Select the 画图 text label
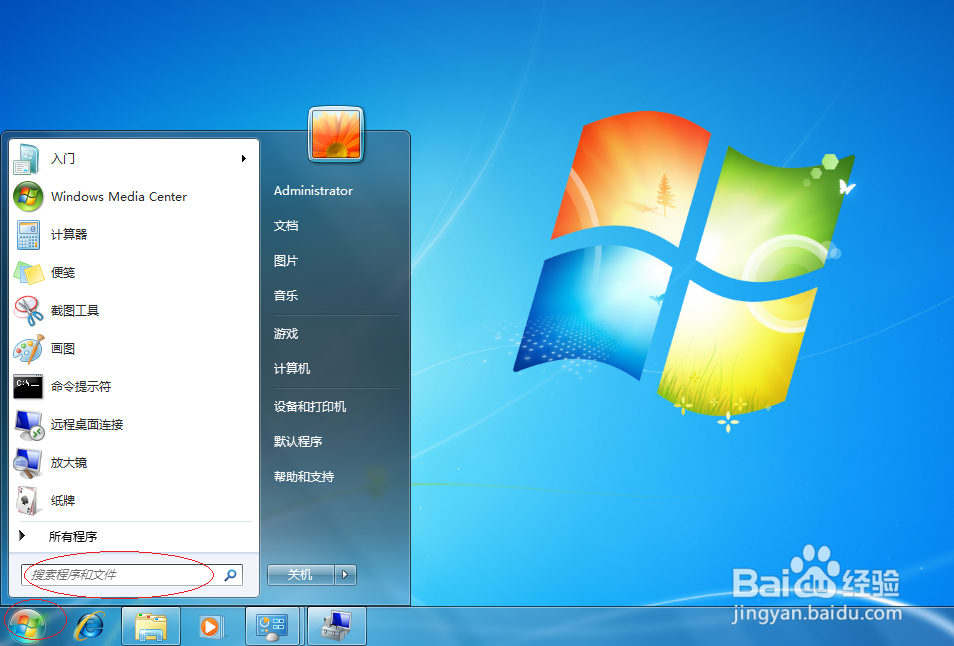The width and height of the screenshot is (954, 646). click(x=63, y=349)
